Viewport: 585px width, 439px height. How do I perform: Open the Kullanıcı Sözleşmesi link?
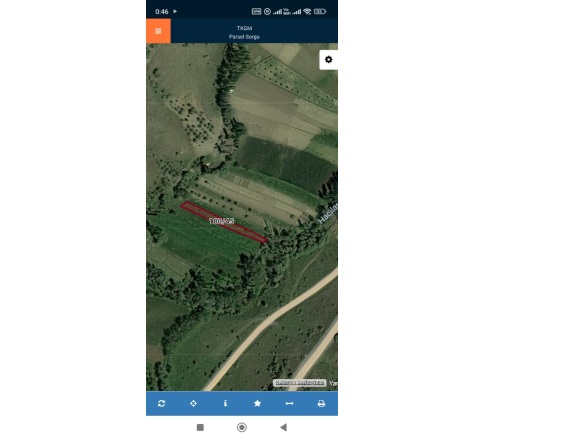click(x=300, y=383)
